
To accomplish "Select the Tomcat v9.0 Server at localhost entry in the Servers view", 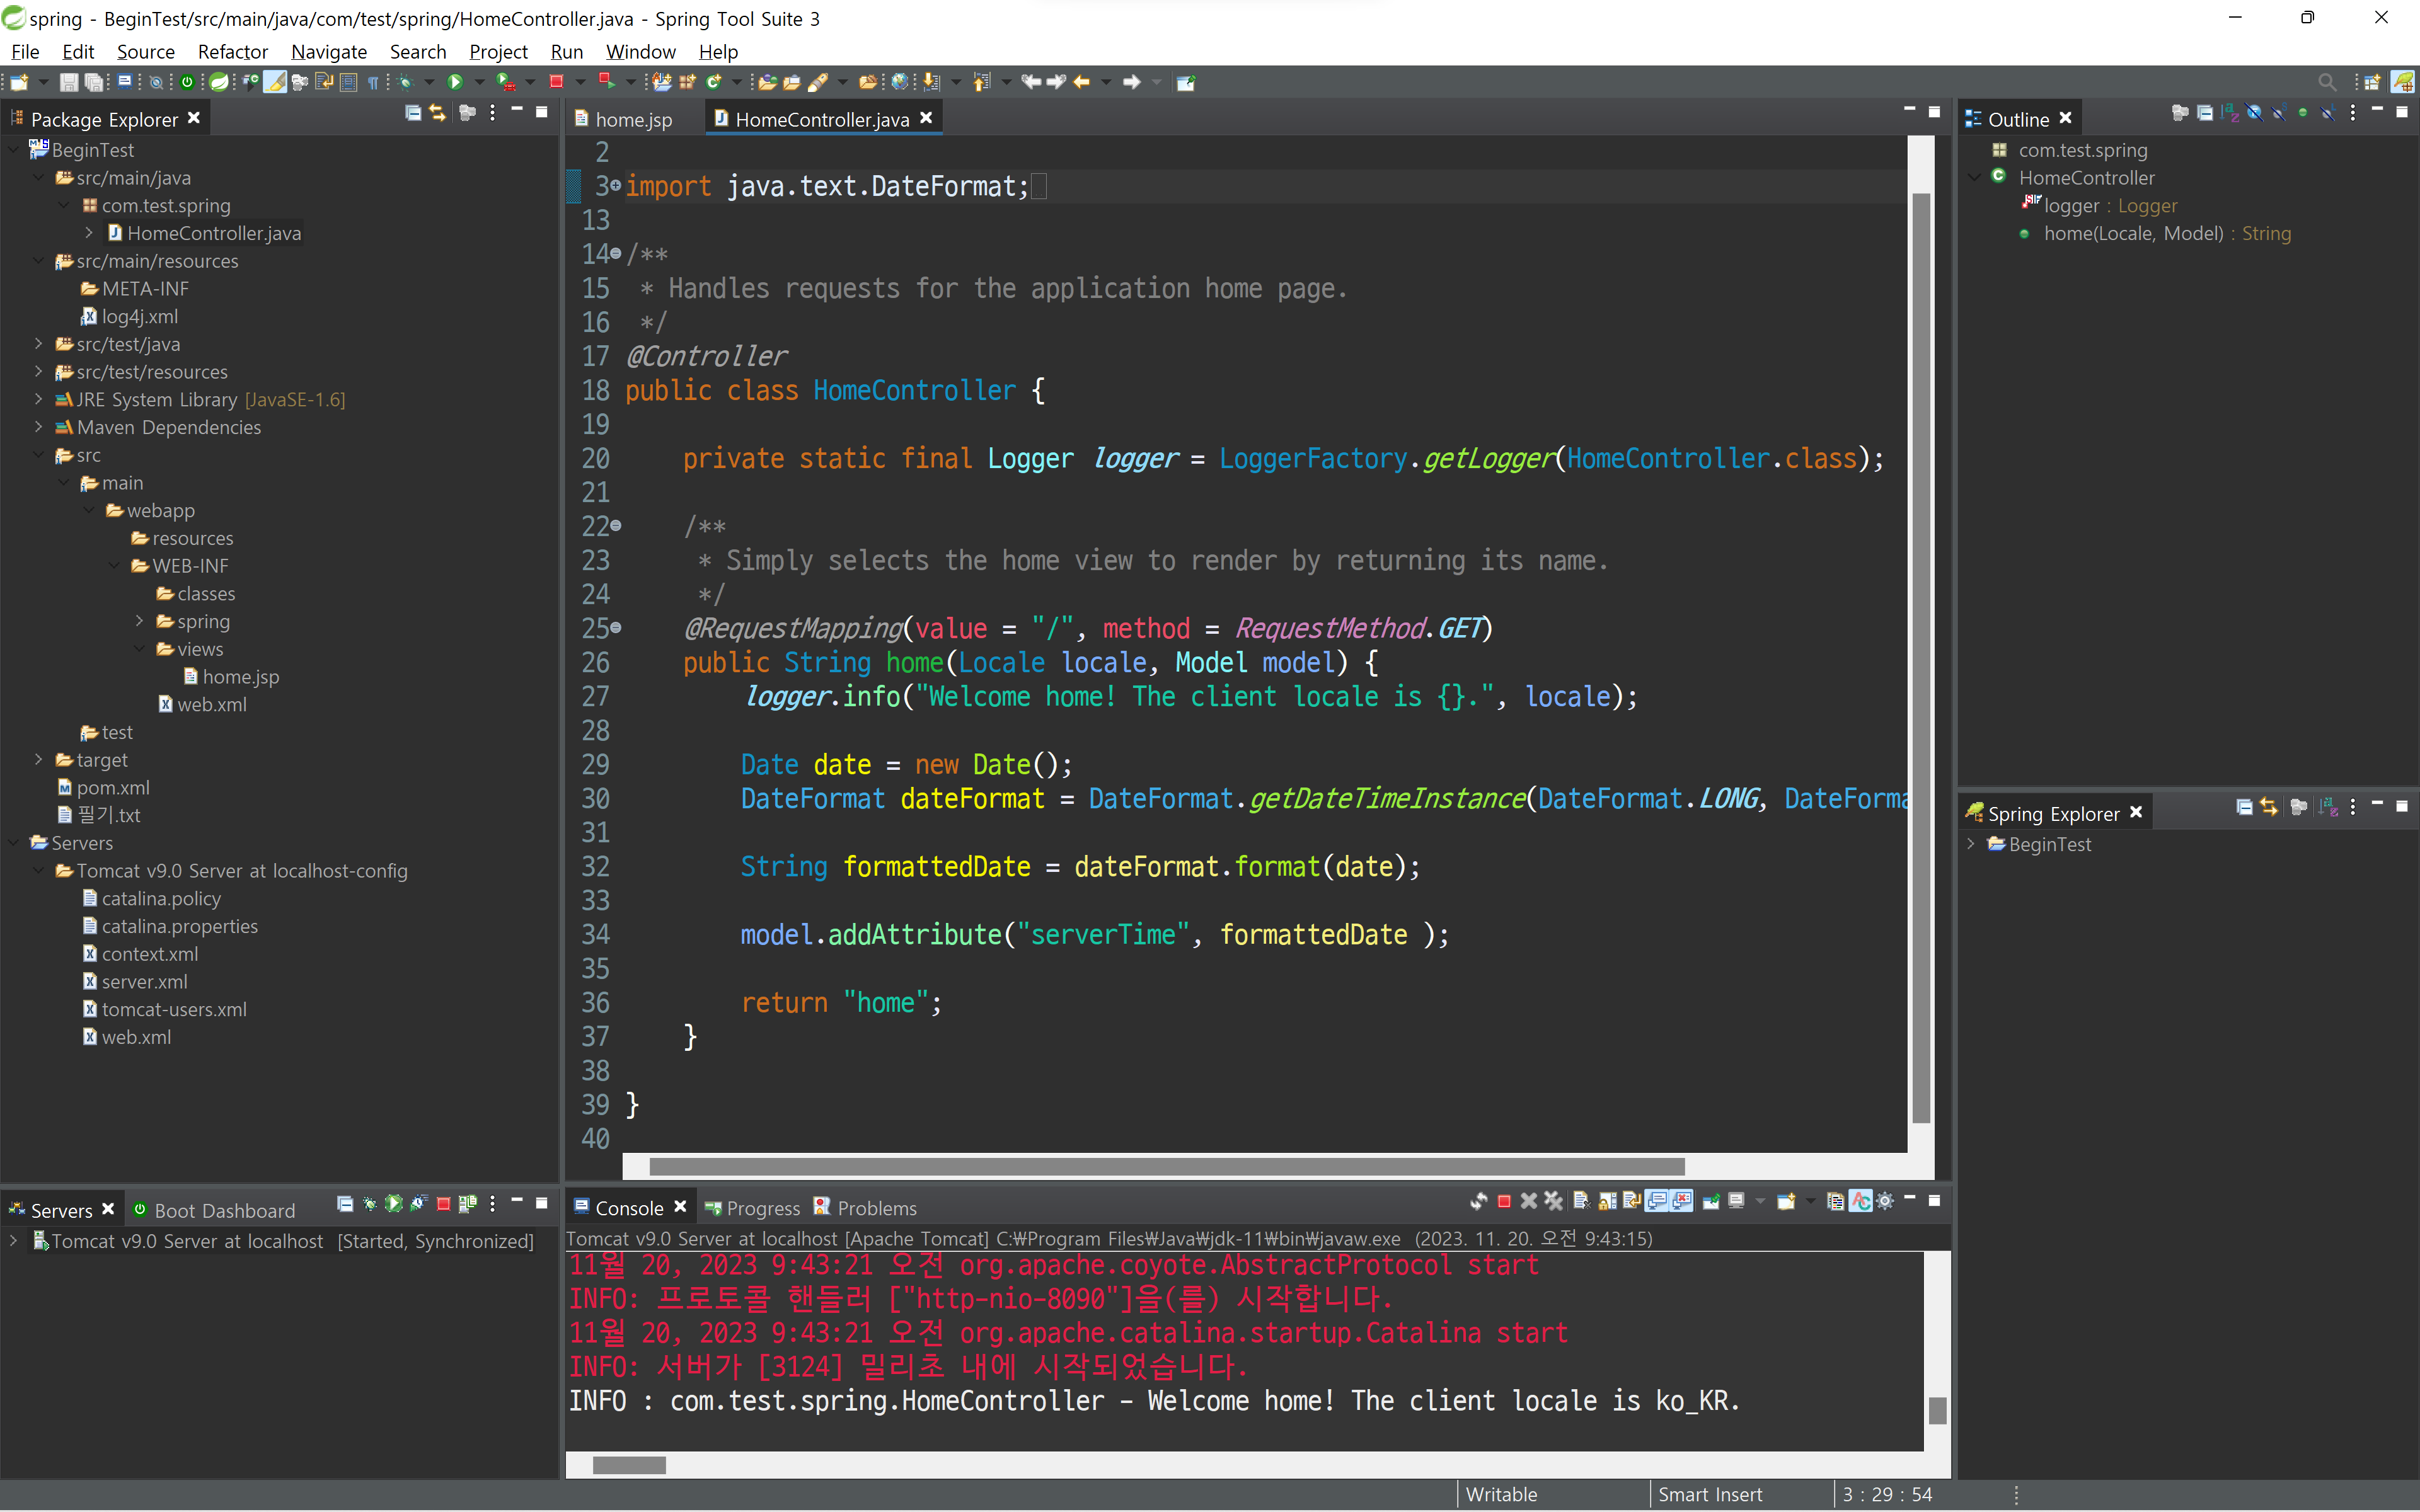I will click(x=283, y=1241).
